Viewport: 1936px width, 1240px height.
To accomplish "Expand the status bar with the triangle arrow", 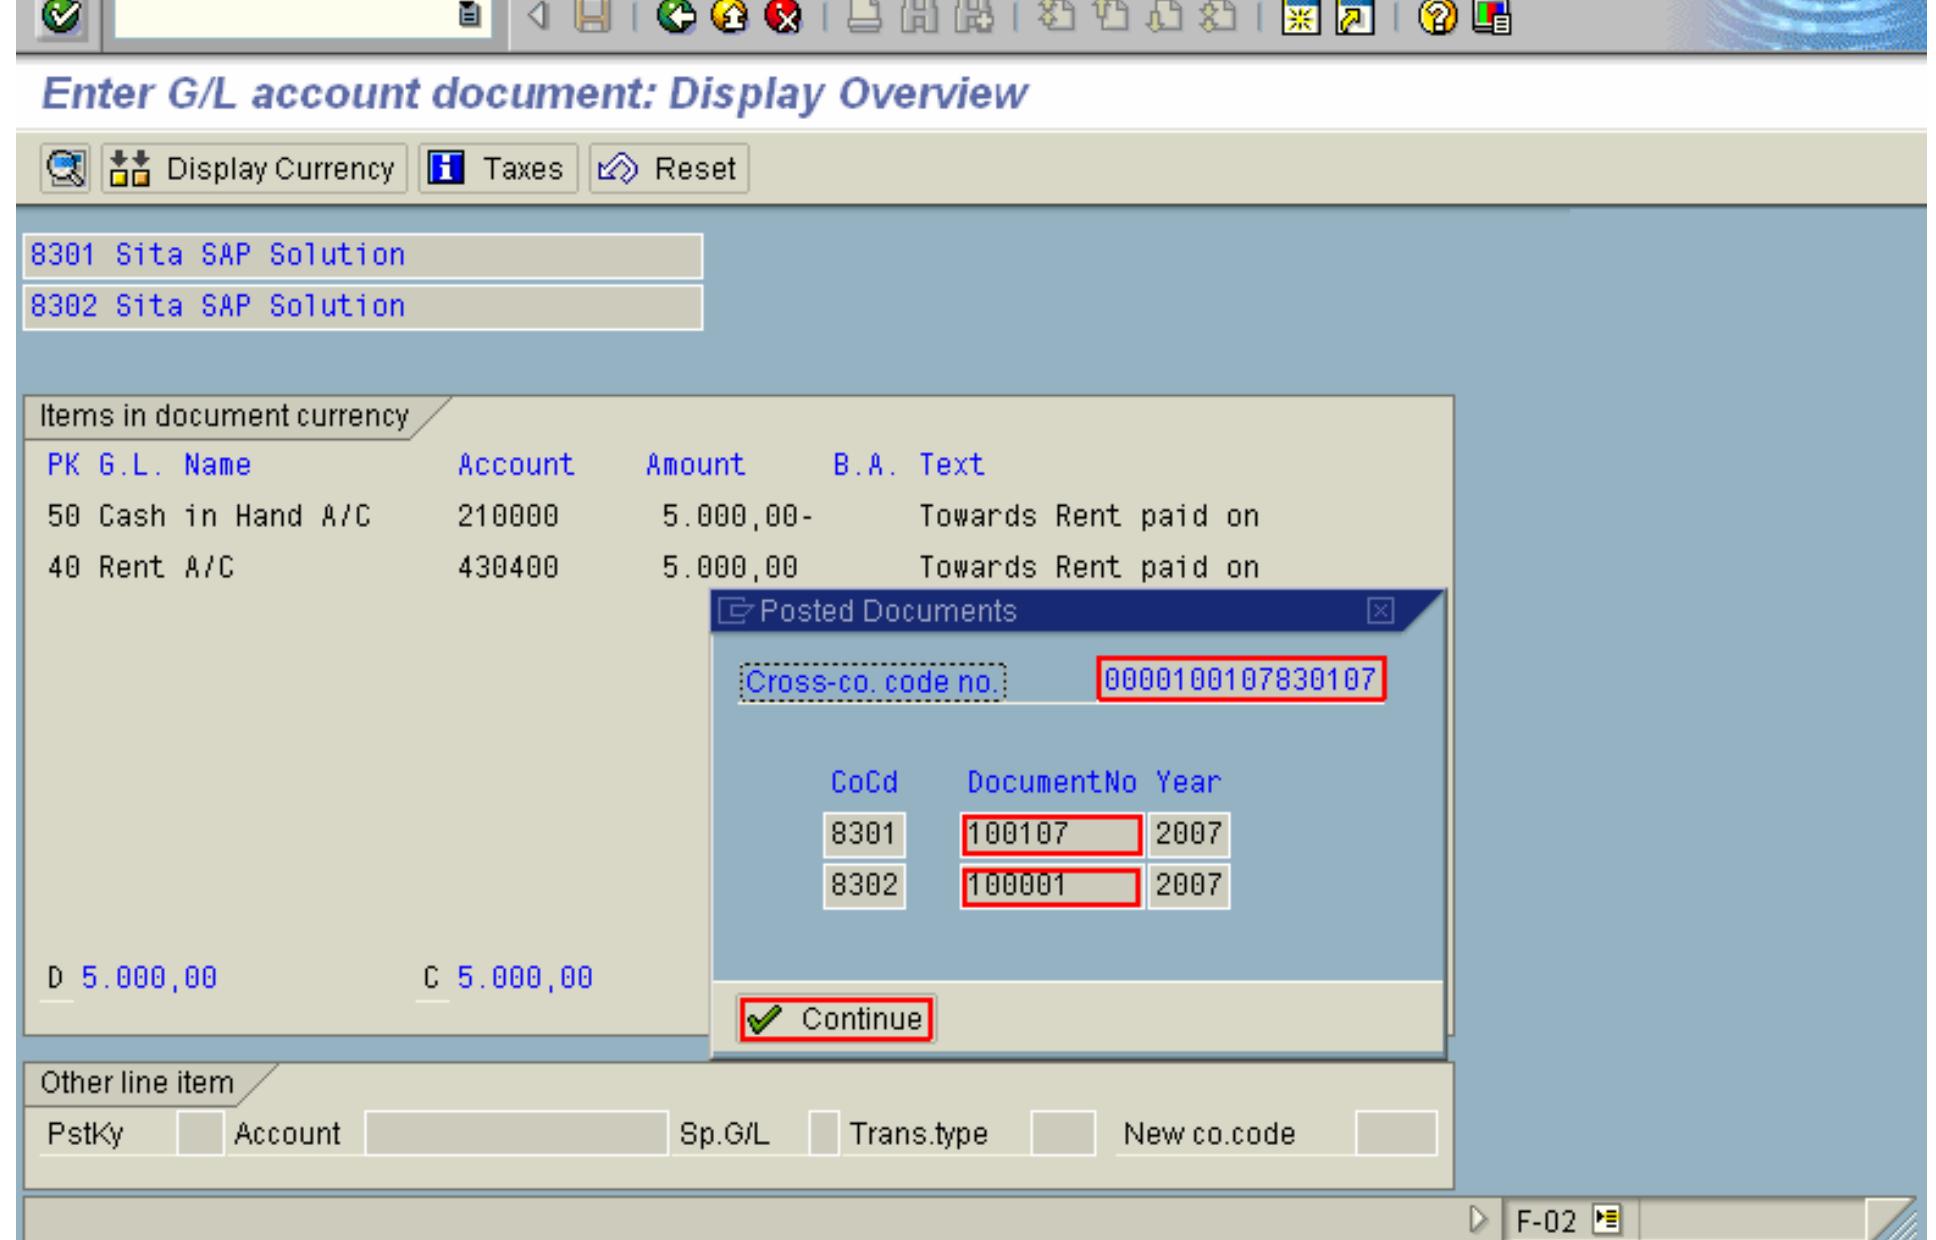I will point(1478,1220).
